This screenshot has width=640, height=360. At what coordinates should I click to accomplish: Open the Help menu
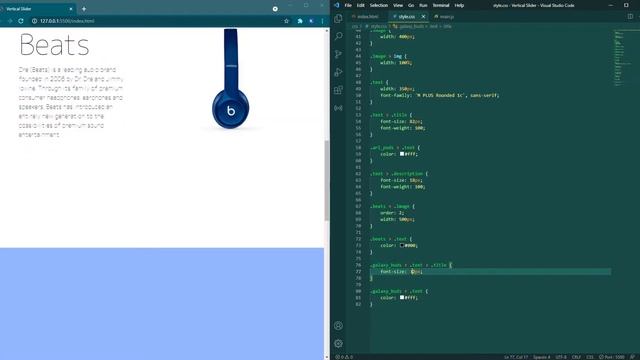459,5
